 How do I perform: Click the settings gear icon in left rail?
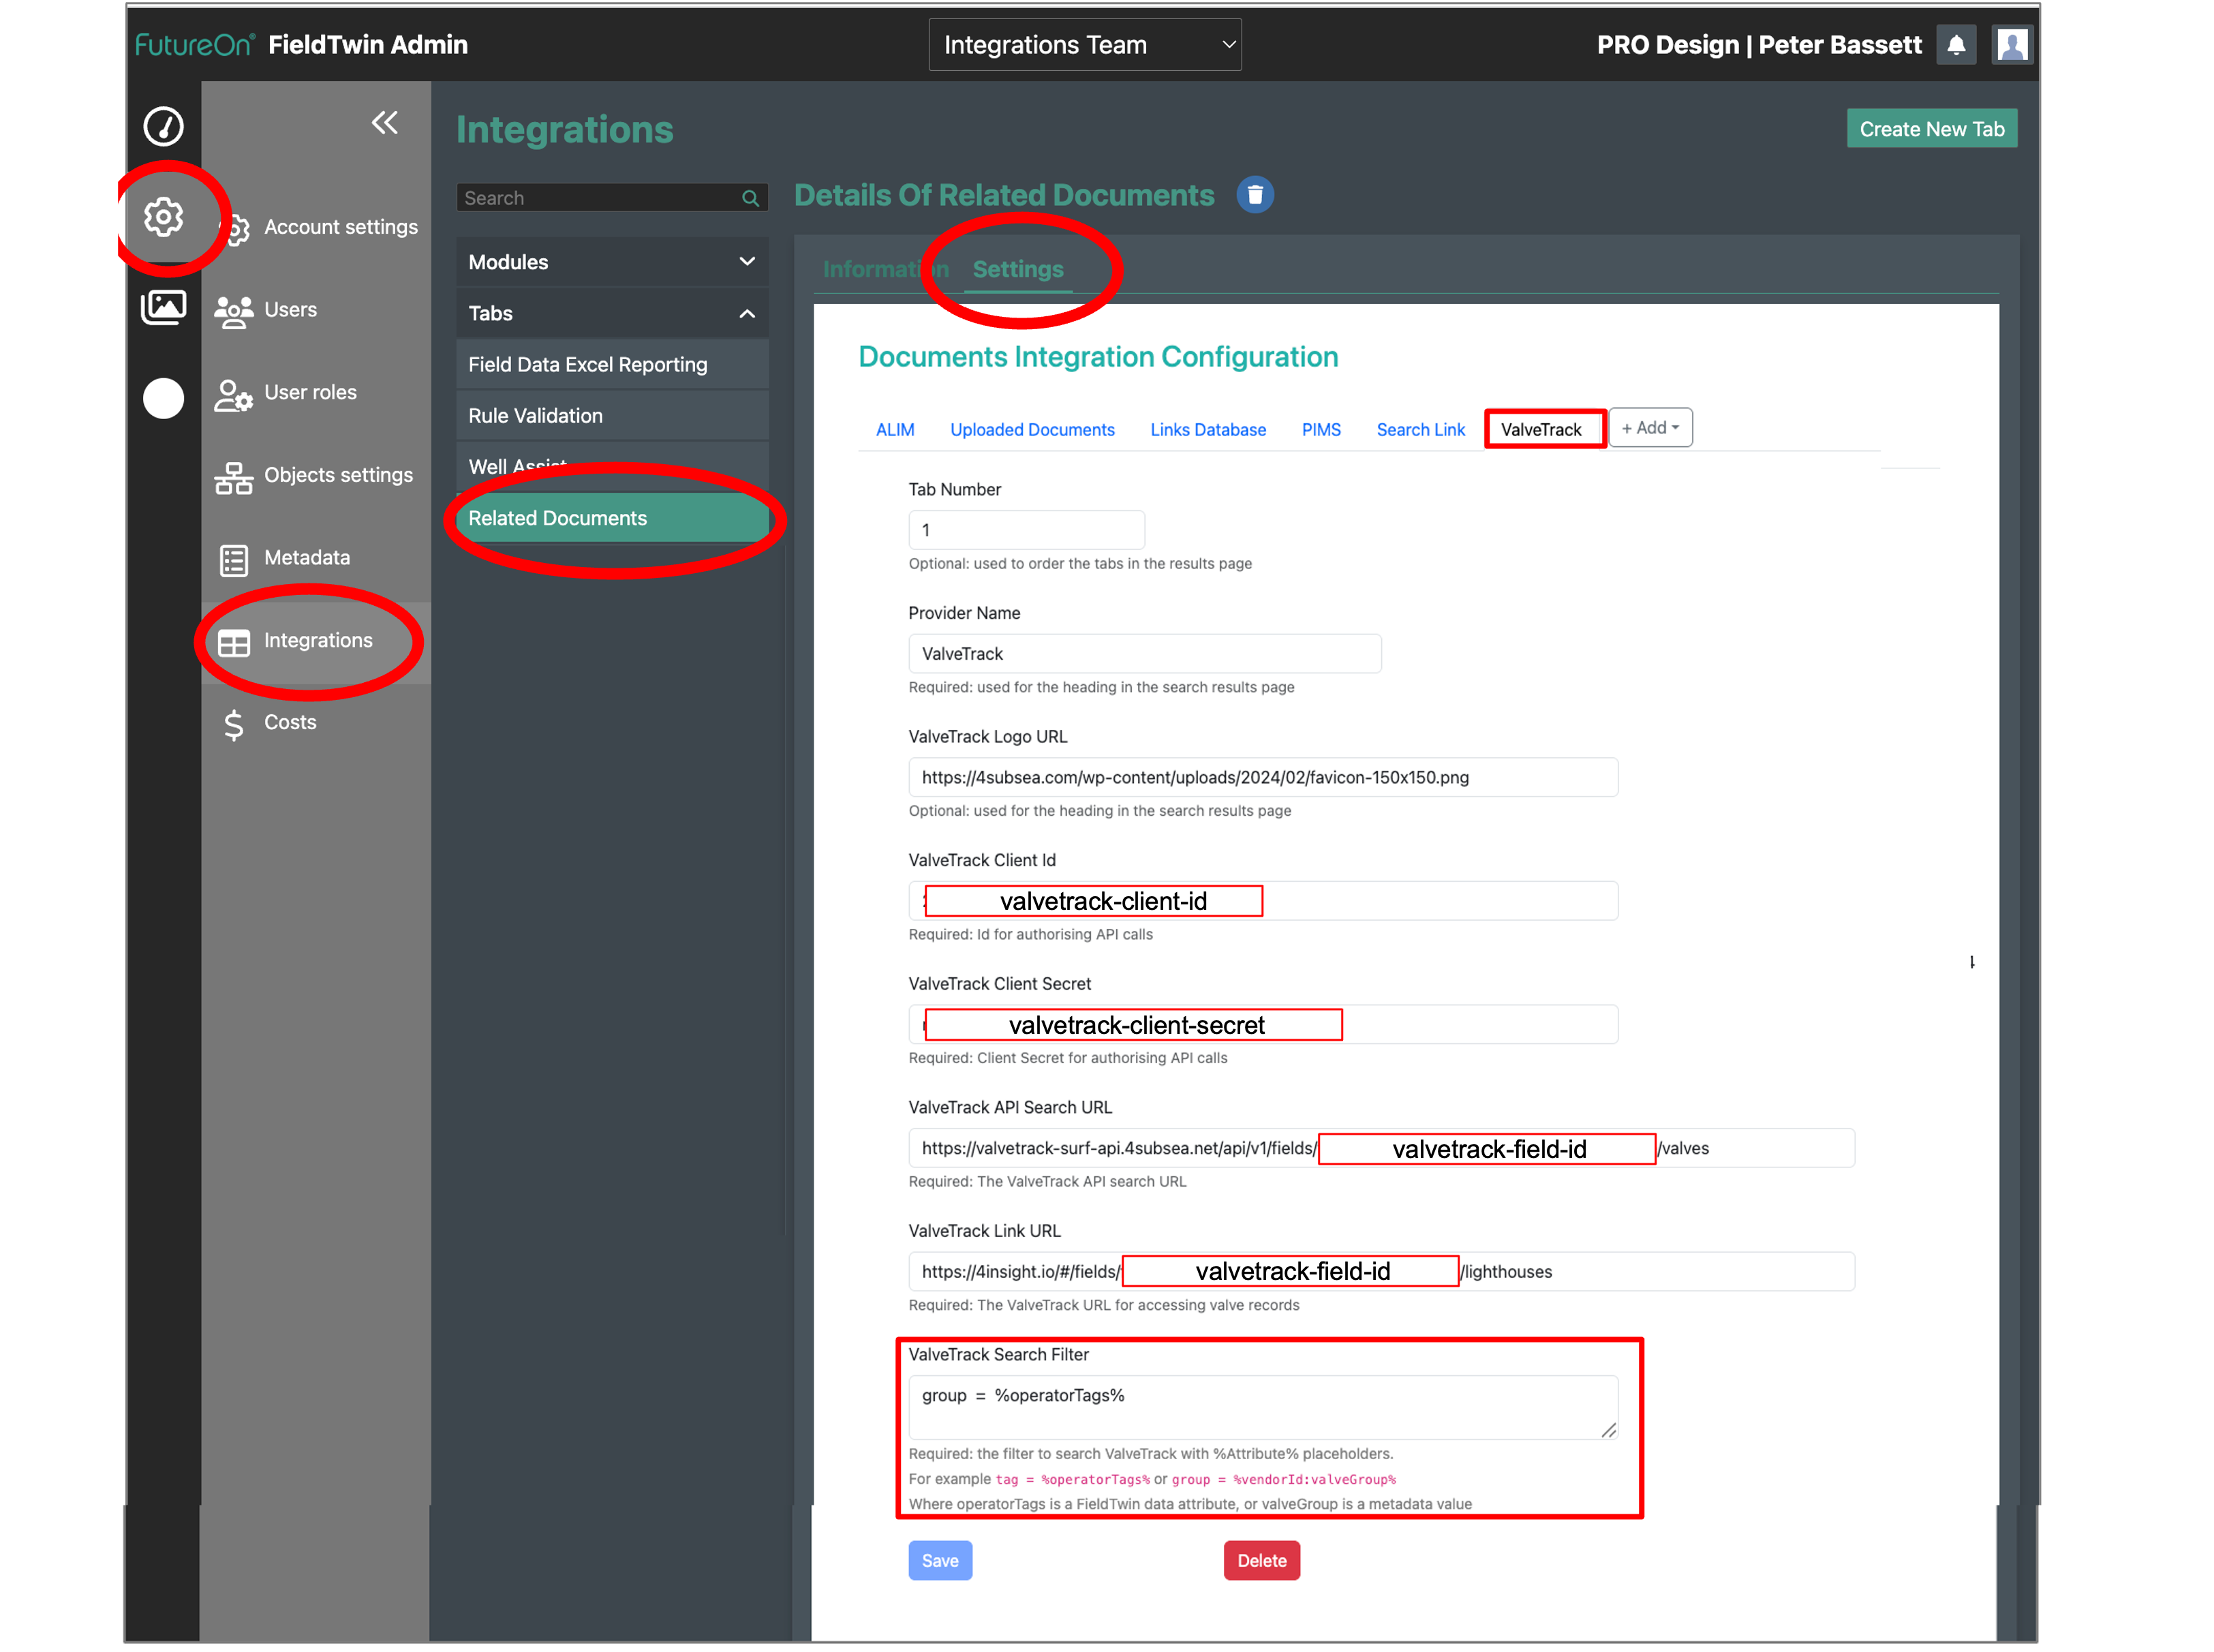(x=163, y=216)
